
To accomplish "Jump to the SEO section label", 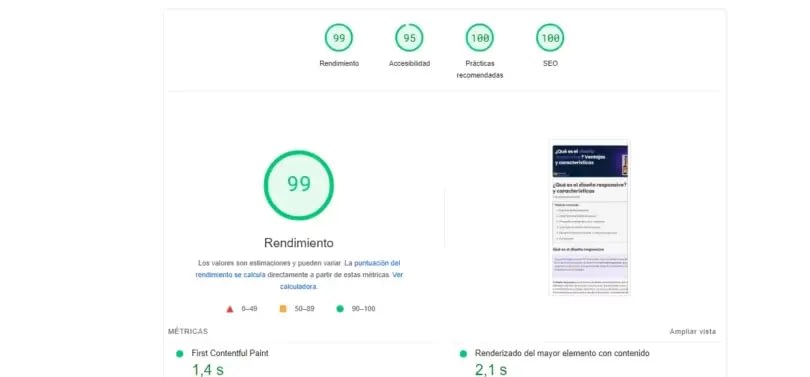I will click(x=550, y=64).
